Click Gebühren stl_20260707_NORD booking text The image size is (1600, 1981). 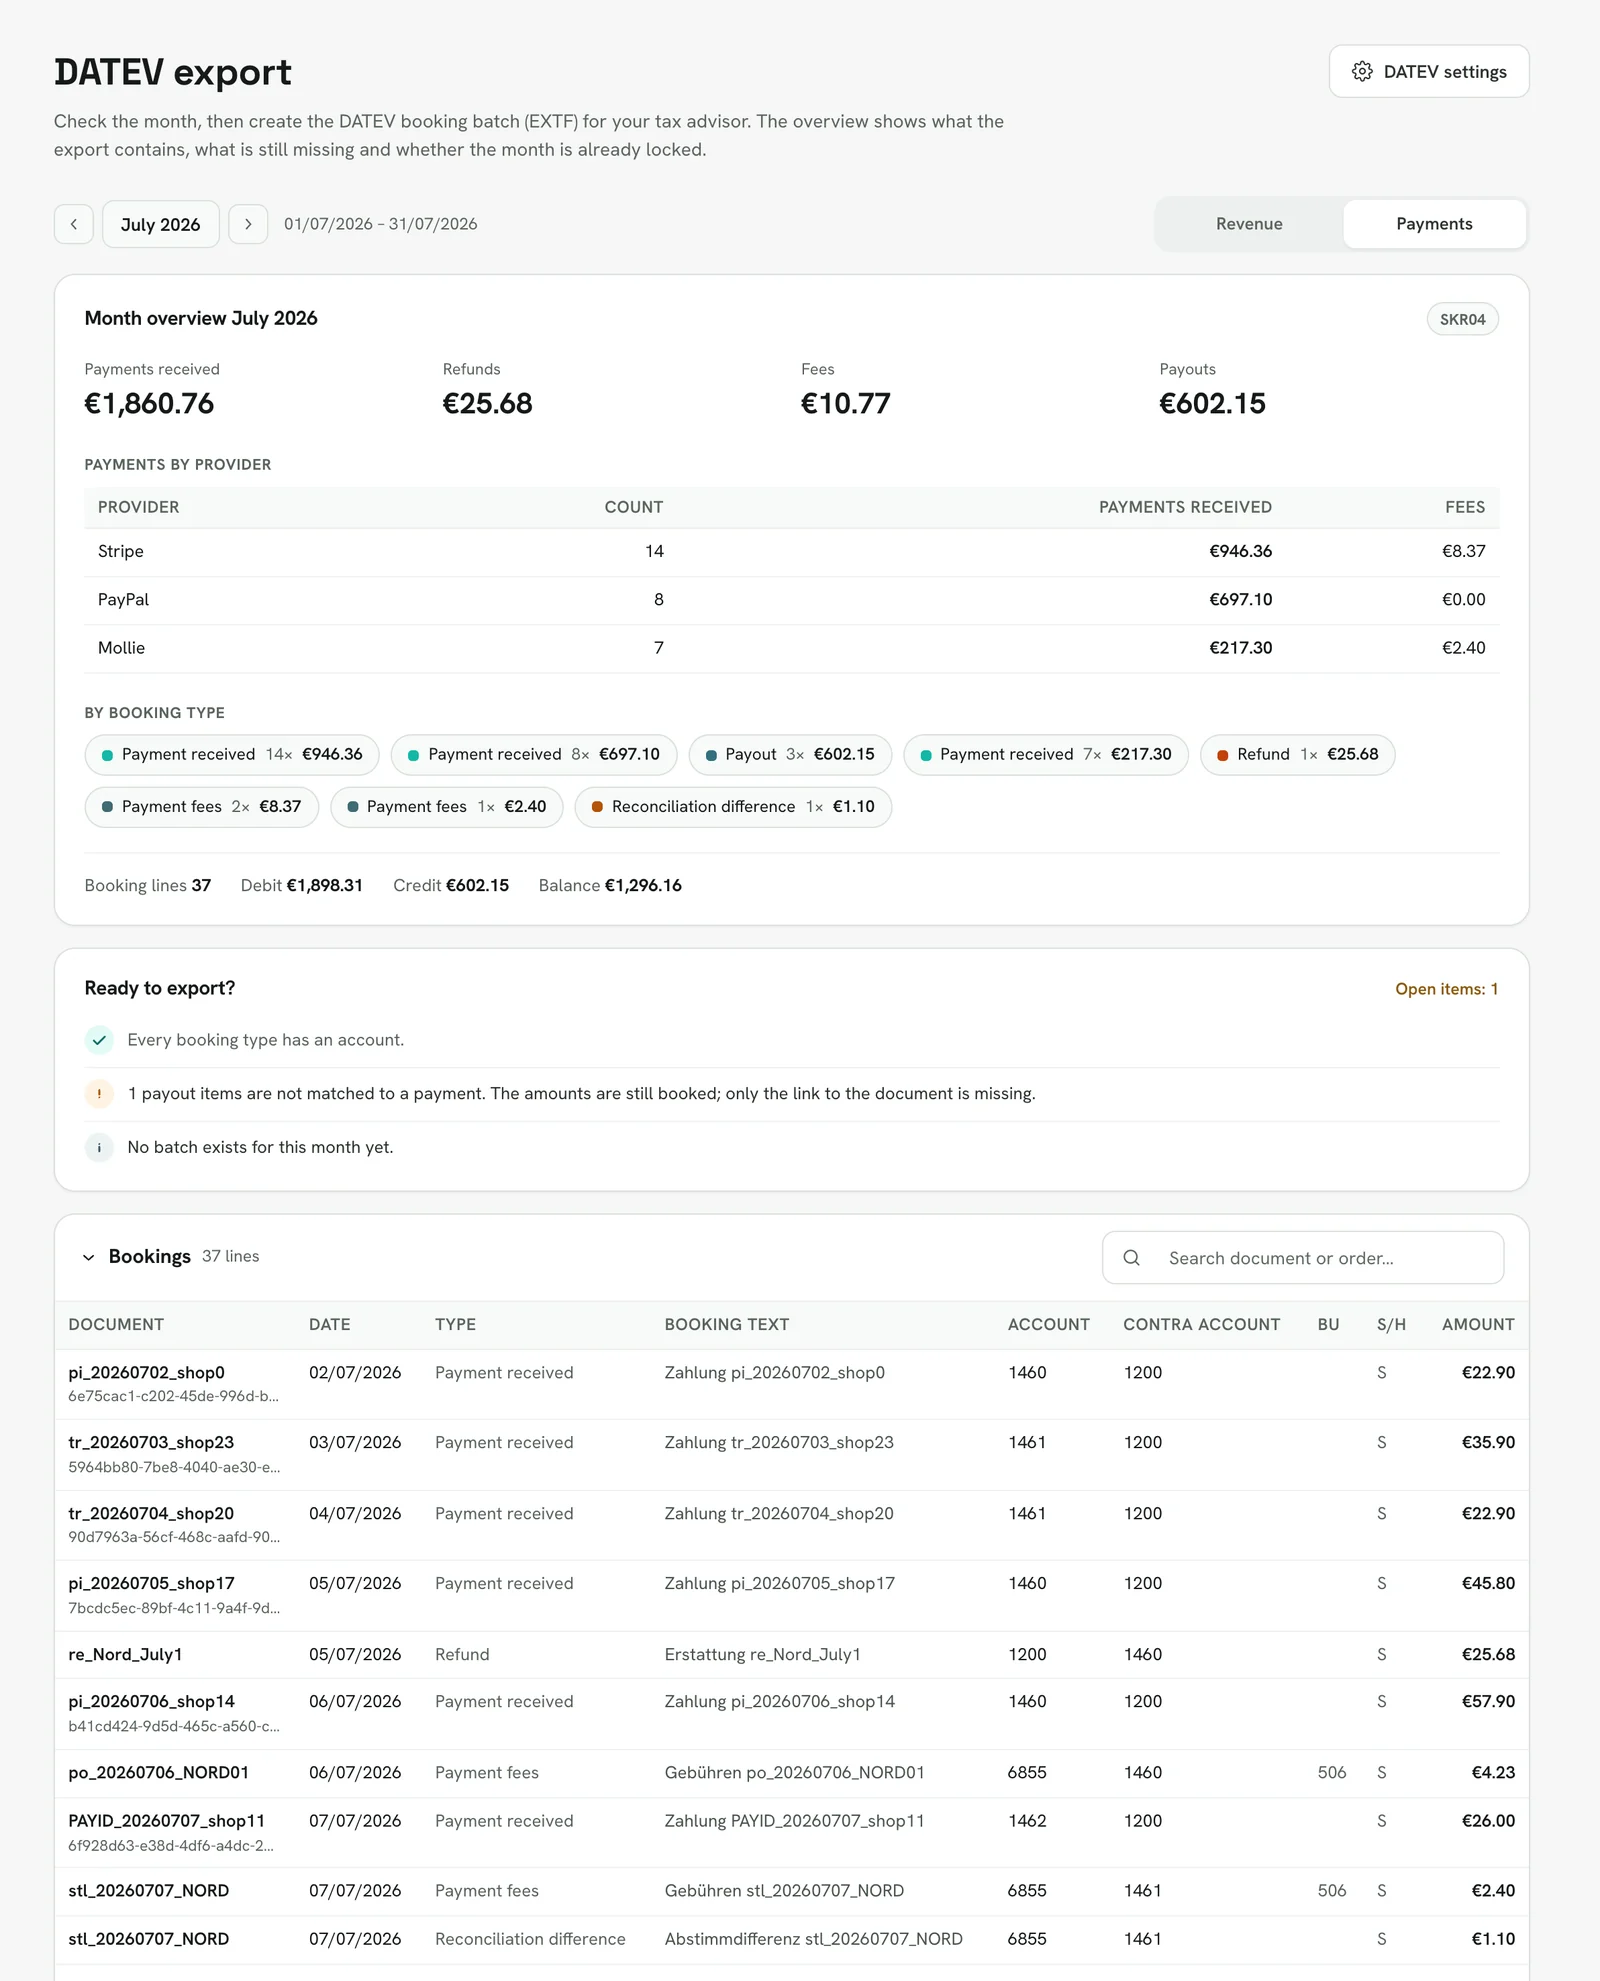pyautogui.click(x=784, y=1891)
